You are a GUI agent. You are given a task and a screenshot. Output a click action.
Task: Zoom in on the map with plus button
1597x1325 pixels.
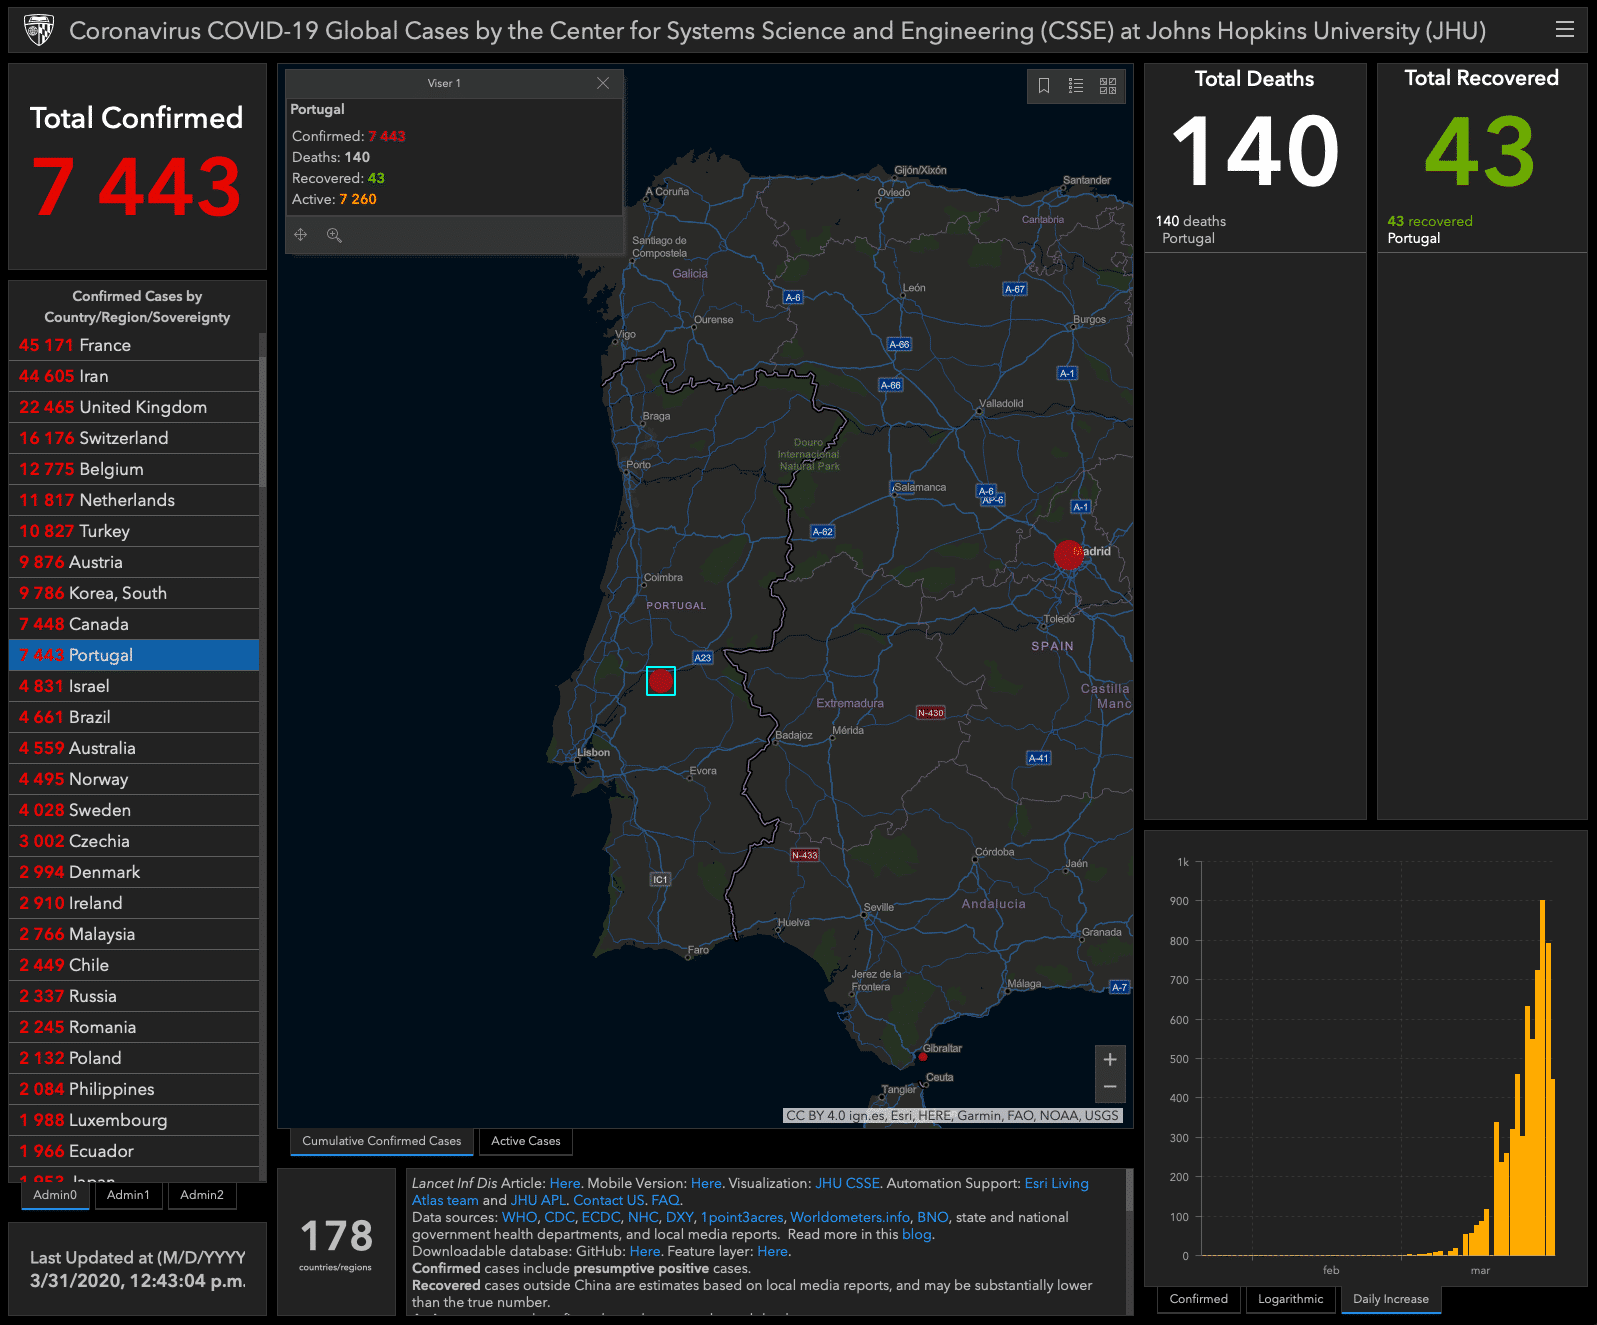tap(1110, 1059)
